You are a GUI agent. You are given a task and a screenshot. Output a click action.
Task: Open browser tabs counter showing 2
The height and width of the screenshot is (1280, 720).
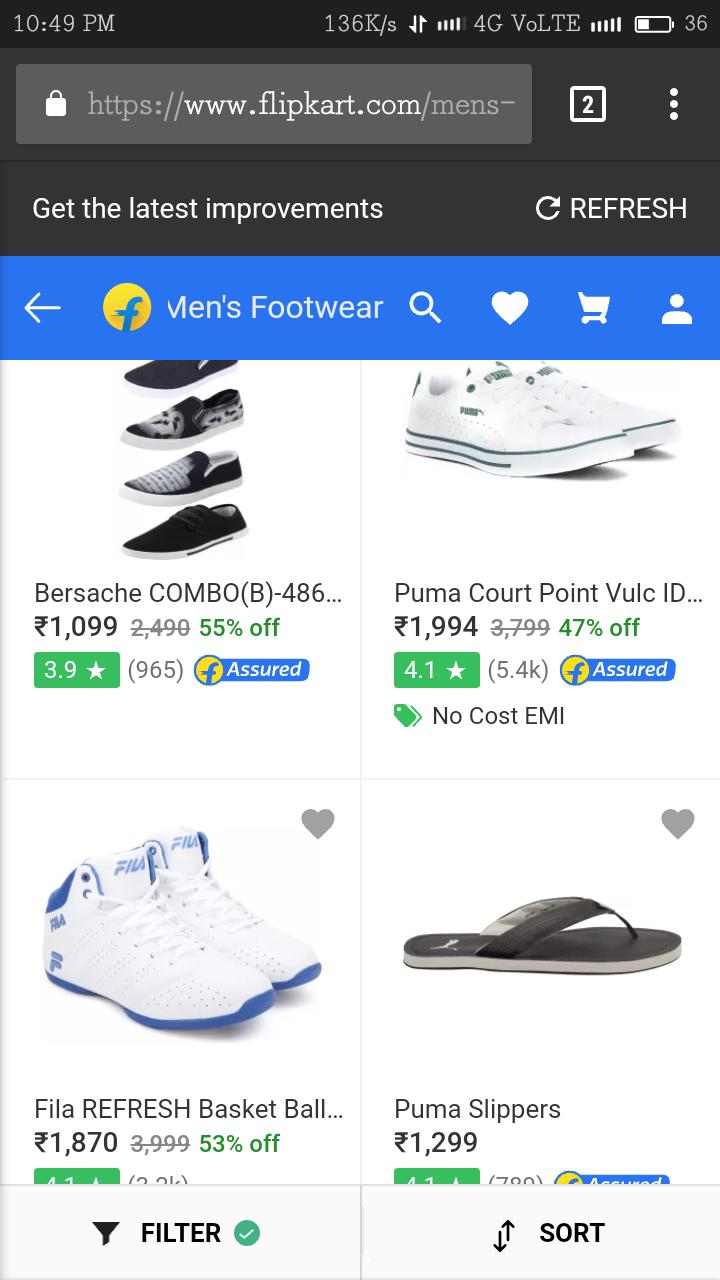tap(587, 104)
